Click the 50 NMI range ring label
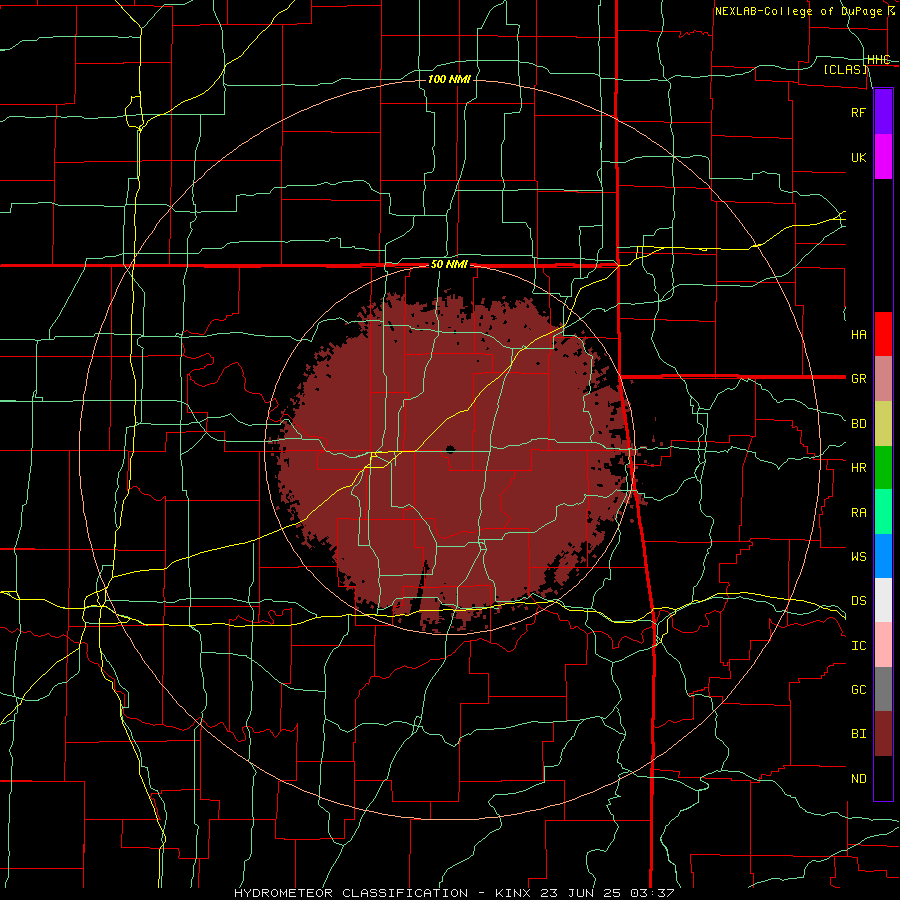Viewport: 900px width, 900px height. (x=449, y=265)
